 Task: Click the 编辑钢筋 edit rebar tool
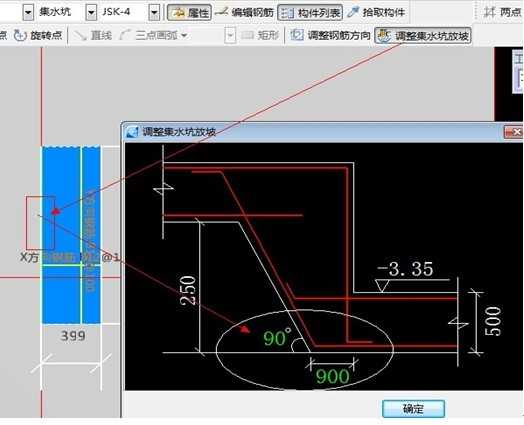[245, 13]
